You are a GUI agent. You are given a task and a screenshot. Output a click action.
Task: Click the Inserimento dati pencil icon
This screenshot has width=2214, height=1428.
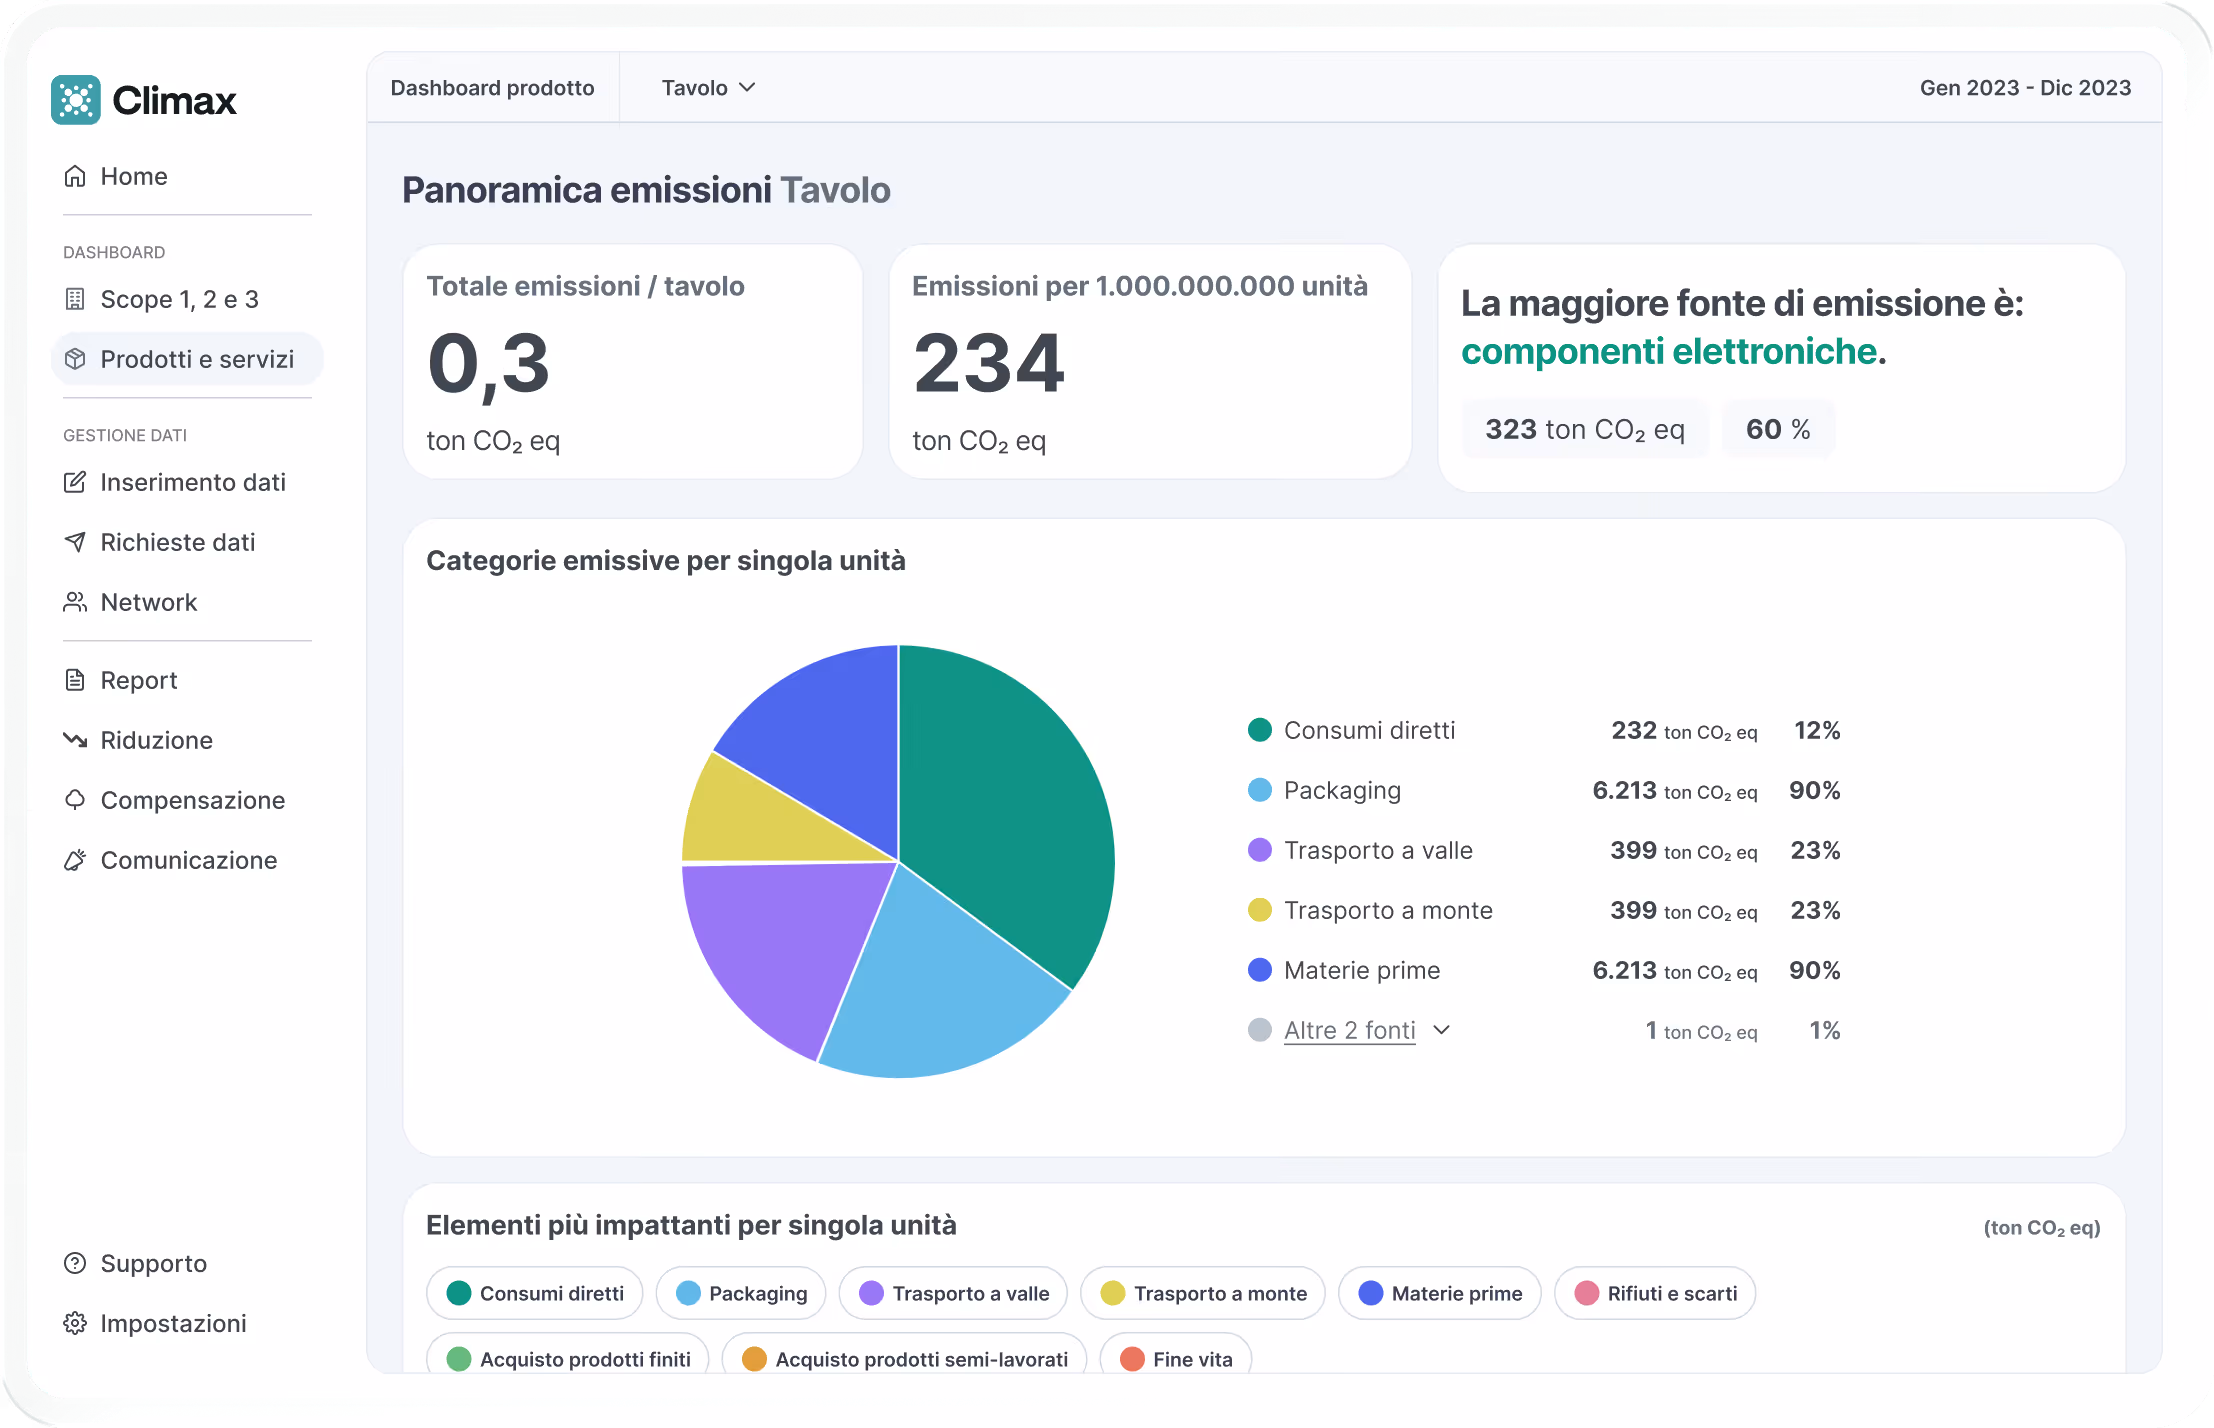tap(75, 482)
